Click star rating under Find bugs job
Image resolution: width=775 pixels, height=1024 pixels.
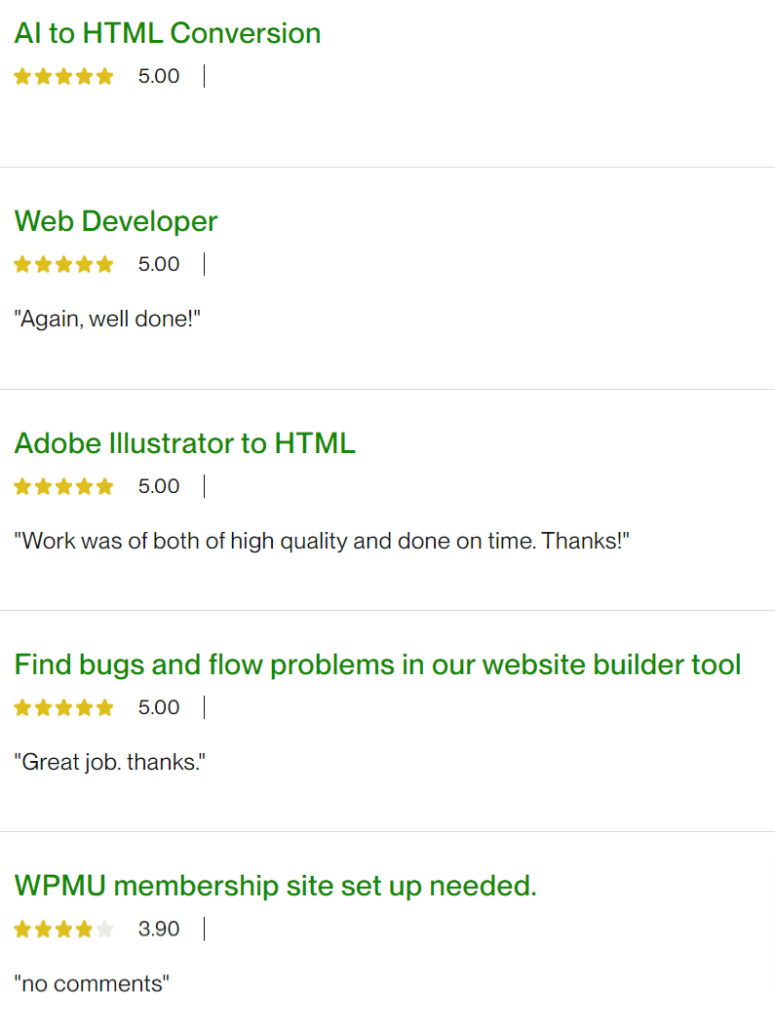64,707
